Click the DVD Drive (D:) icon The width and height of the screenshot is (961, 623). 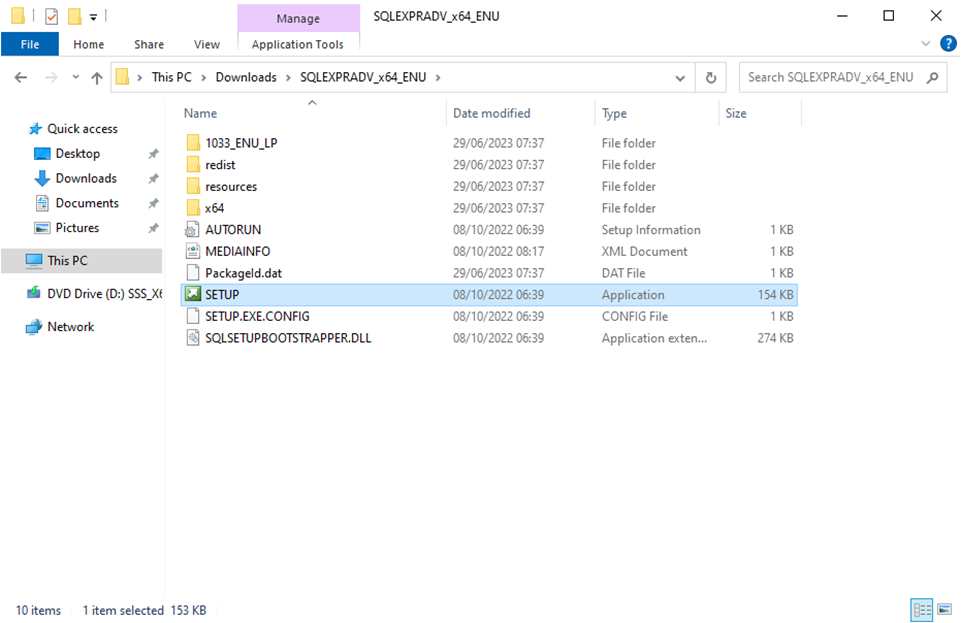point(34,293)
